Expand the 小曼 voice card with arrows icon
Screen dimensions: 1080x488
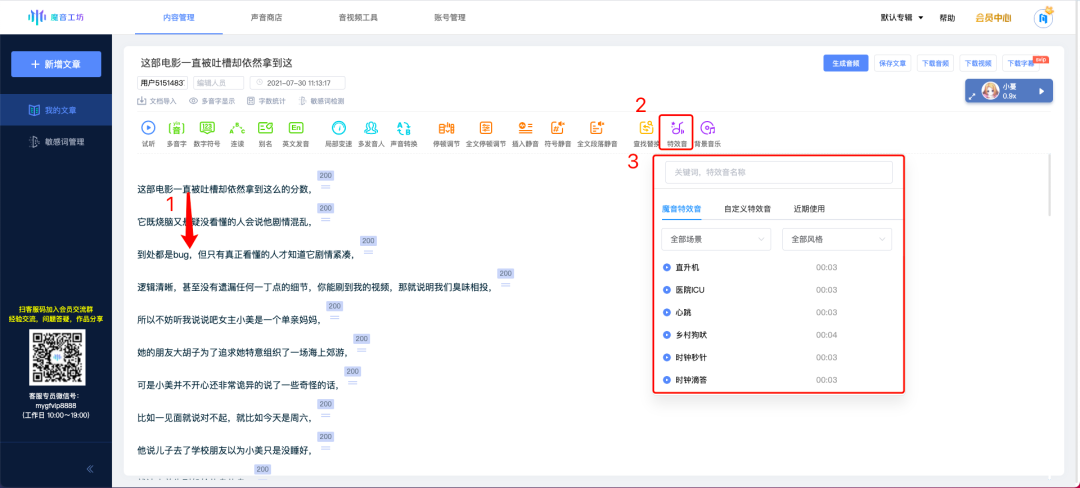(x=972, y=96)
